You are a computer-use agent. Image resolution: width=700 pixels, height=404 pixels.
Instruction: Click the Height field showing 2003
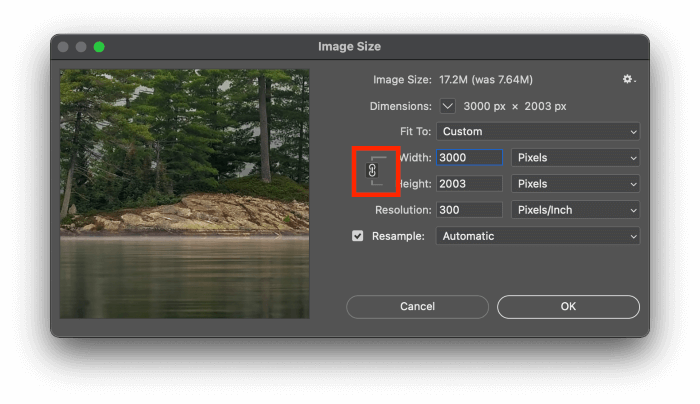click(x=469, y=184)
